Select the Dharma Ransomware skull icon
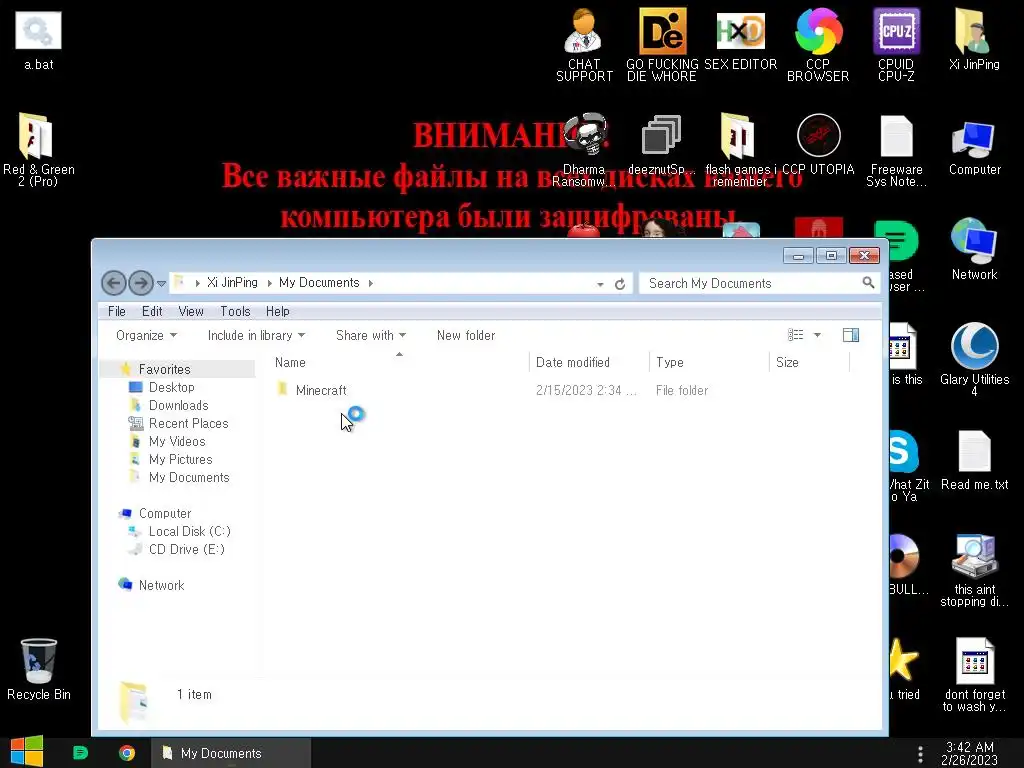 [585, 150]
